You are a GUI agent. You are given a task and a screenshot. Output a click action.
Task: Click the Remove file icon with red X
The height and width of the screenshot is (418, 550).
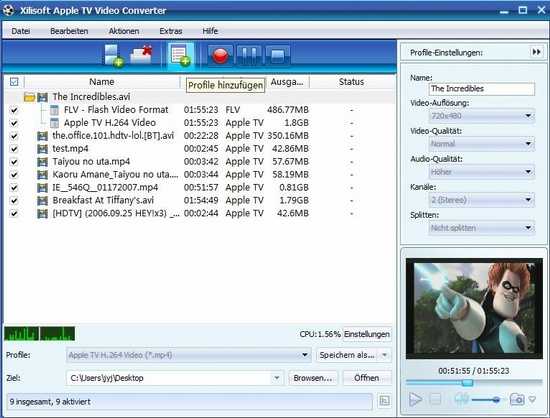tap(142, 55)
